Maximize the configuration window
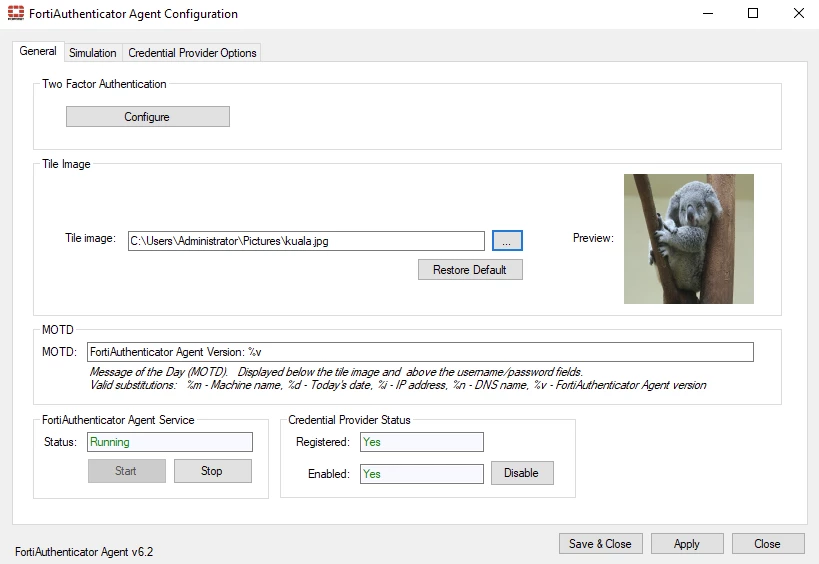Viewport: 819px width, 564px height. 753,13
